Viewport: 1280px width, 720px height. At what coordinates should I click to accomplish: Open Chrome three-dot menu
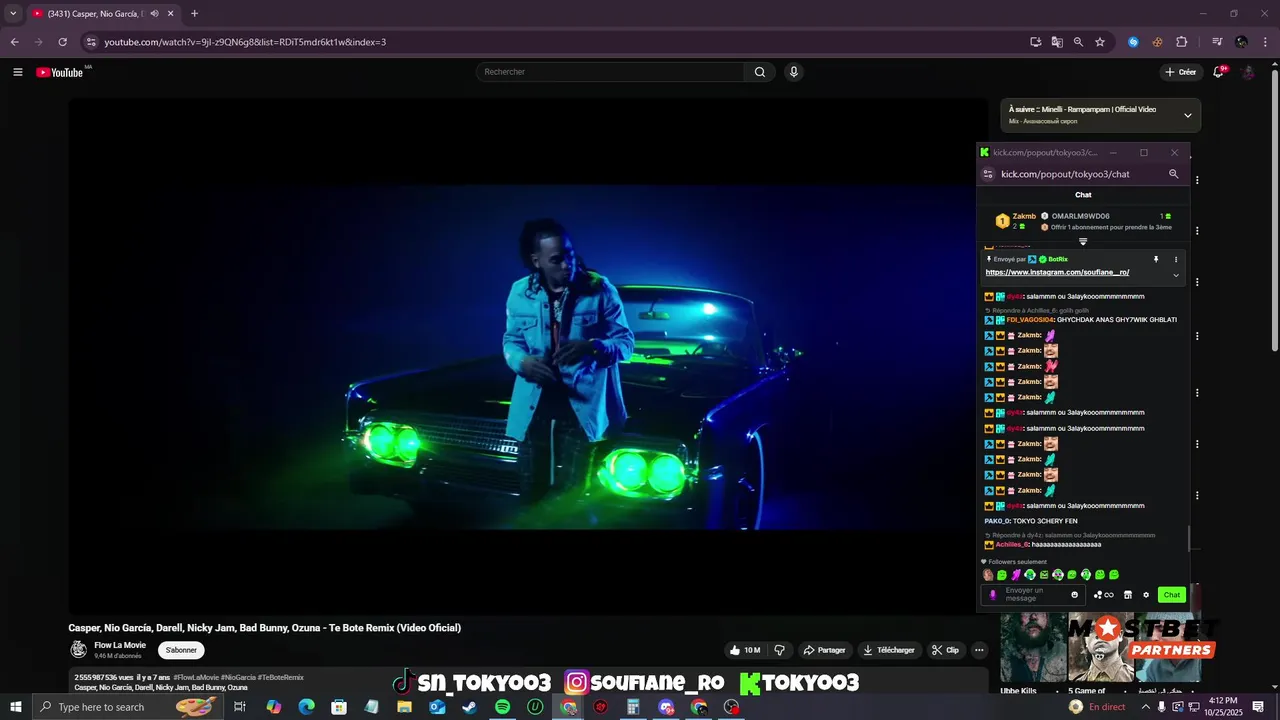tap(1265, 42)
